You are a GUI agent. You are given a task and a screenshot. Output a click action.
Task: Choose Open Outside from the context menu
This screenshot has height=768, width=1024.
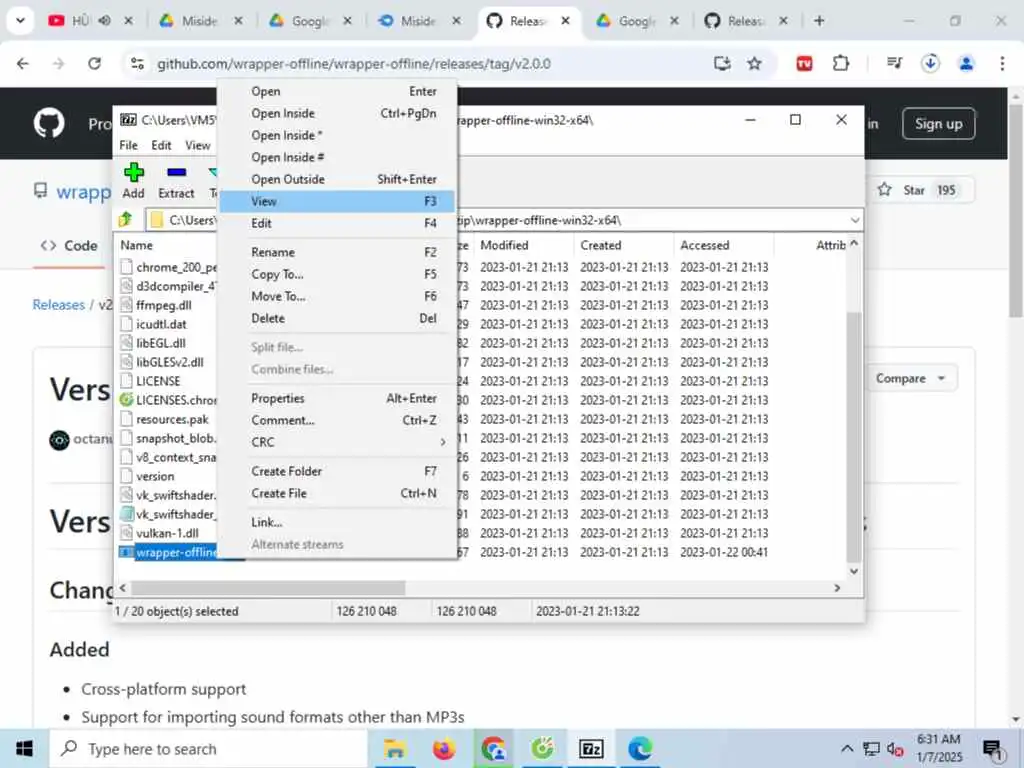pyautogui.click(x=338, y=179)
